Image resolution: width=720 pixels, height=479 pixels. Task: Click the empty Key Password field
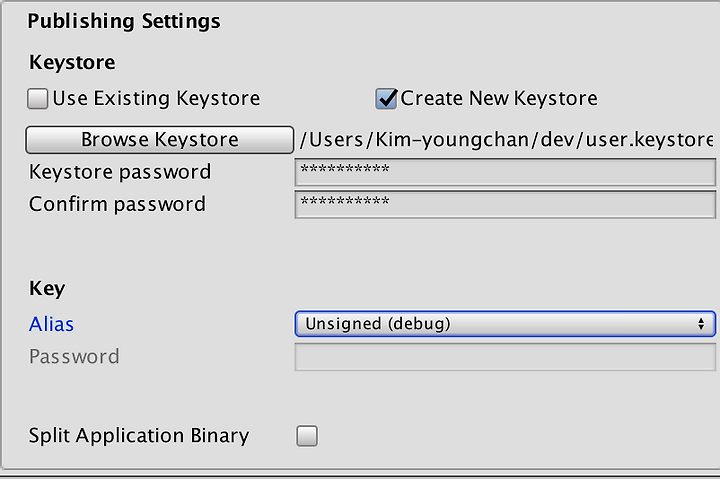pos(505,357)
